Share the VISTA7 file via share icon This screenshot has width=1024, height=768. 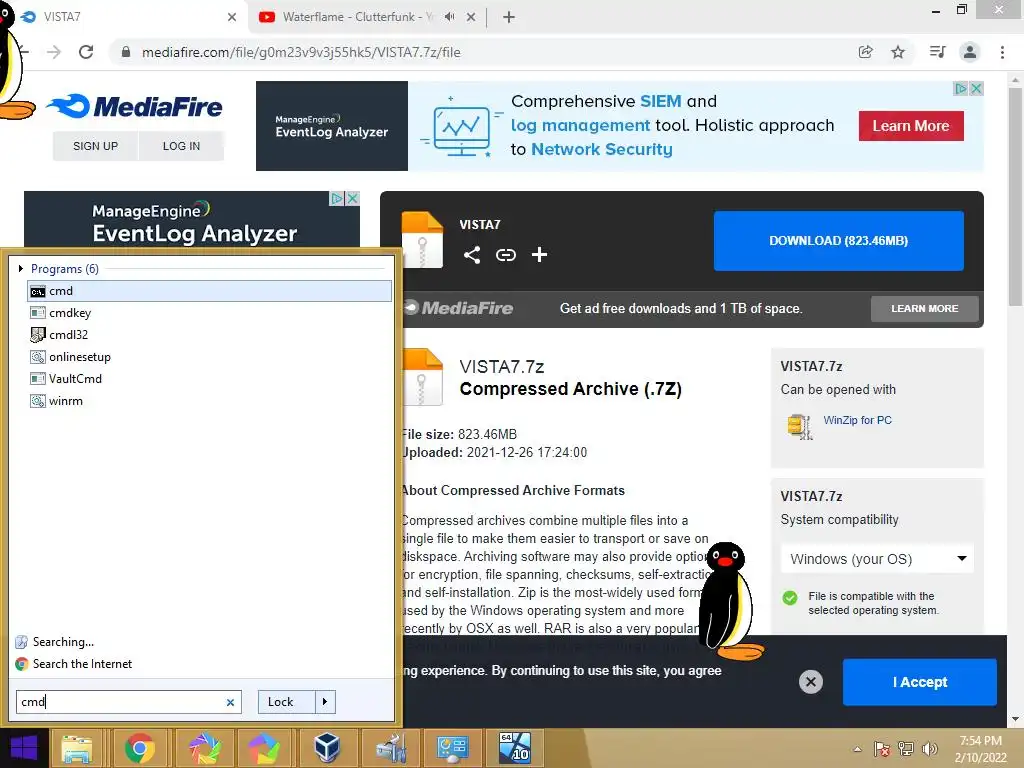[x=472, y=255]
